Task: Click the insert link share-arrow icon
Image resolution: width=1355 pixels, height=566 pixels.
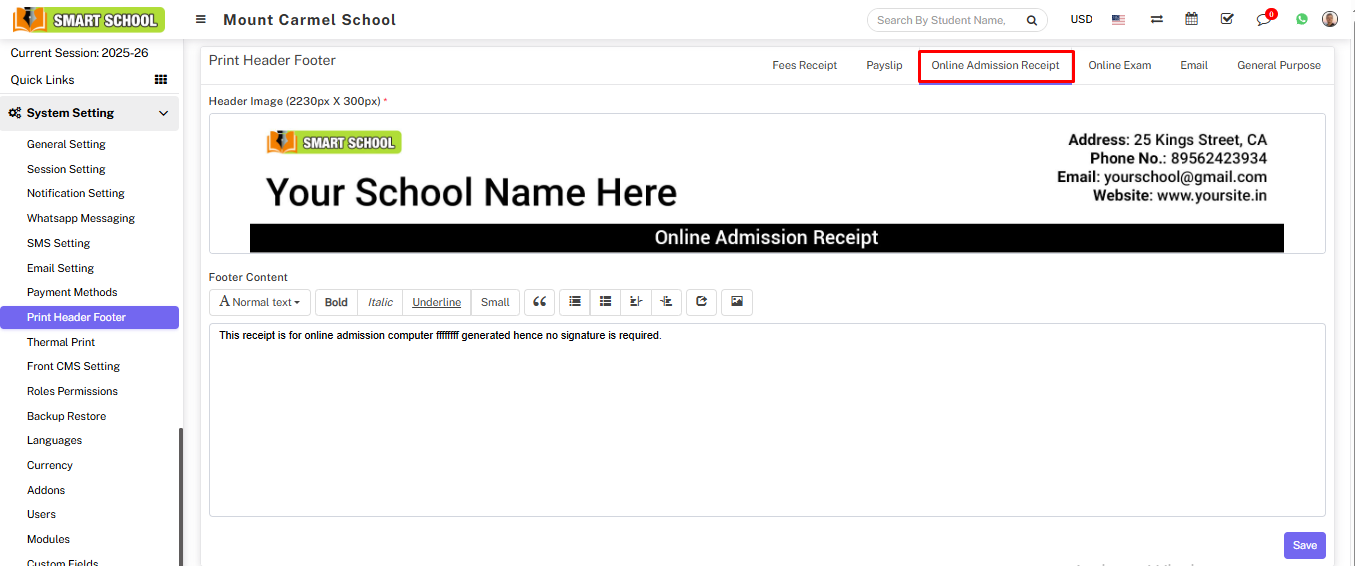Action: click(x=701, y=302)
